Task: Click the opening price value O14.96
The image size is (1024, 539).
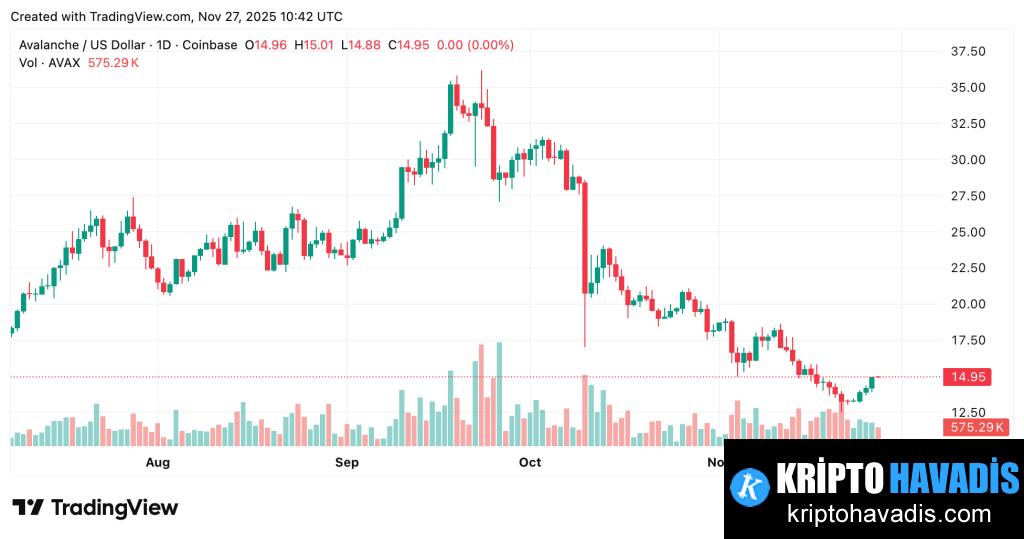Action: pos(265,45)
